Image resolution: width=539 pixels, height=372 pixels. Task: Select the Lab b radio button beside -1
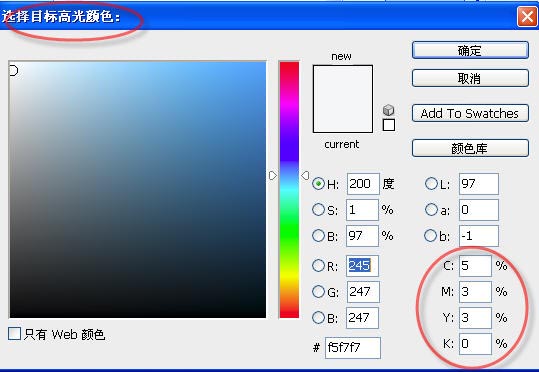[430, 236]
